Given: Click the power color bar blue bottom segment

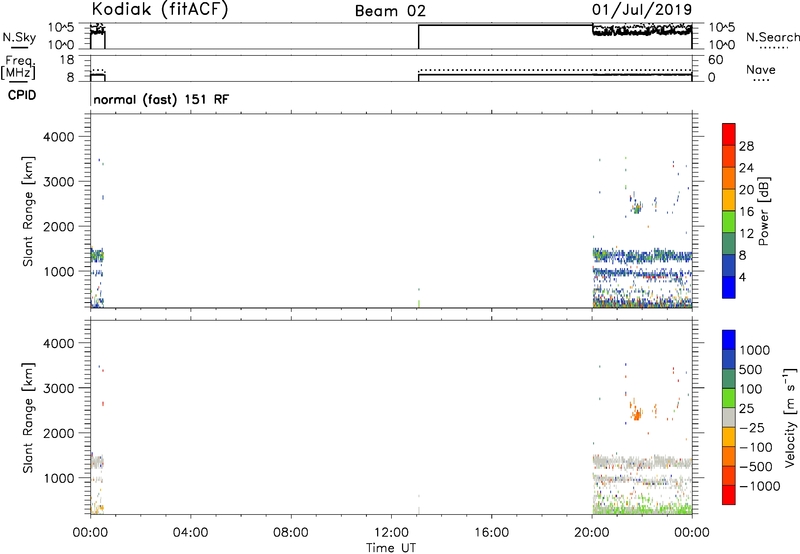Looking at the screenshot, I should tap(729, 287).
